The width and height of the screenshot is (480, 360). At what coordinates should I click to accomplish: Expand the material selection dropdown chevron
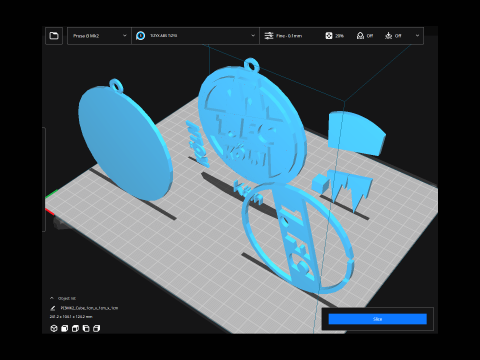point(253,36)
